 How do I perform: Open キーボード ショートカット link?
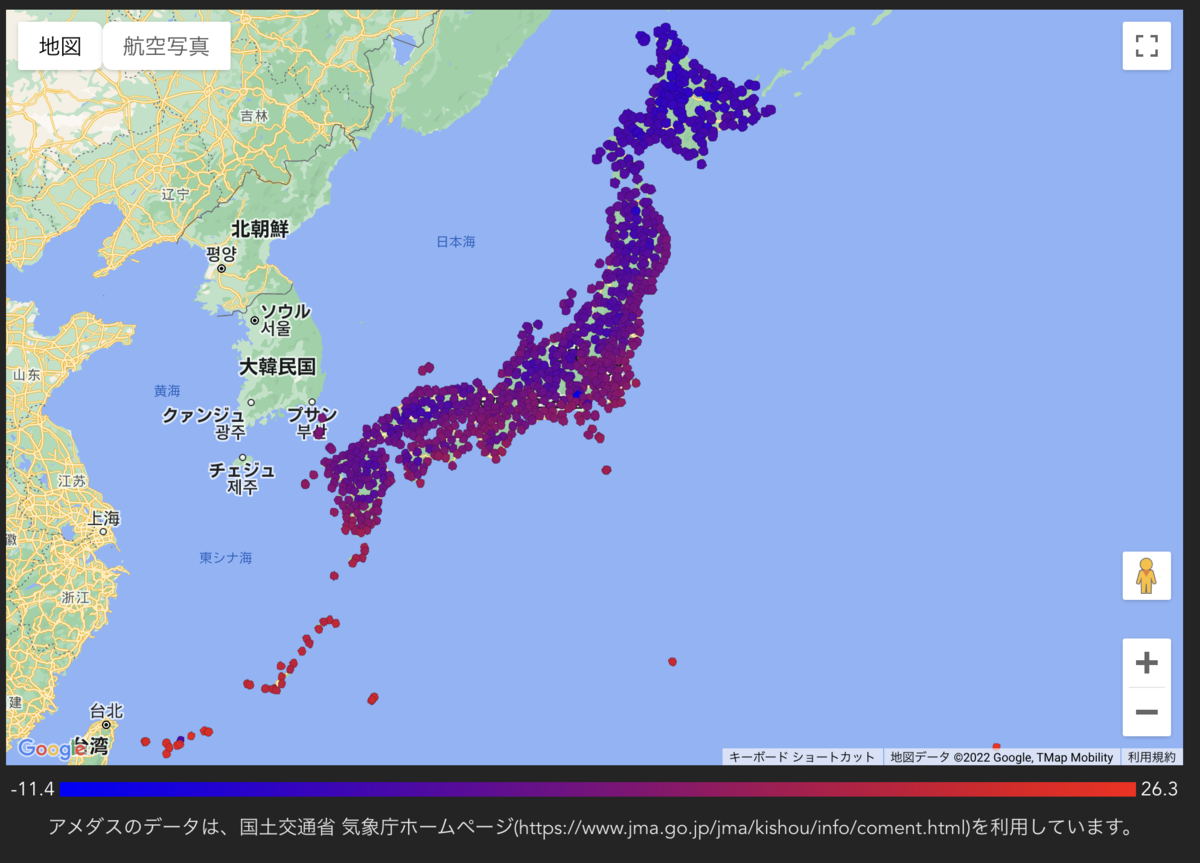802,757
